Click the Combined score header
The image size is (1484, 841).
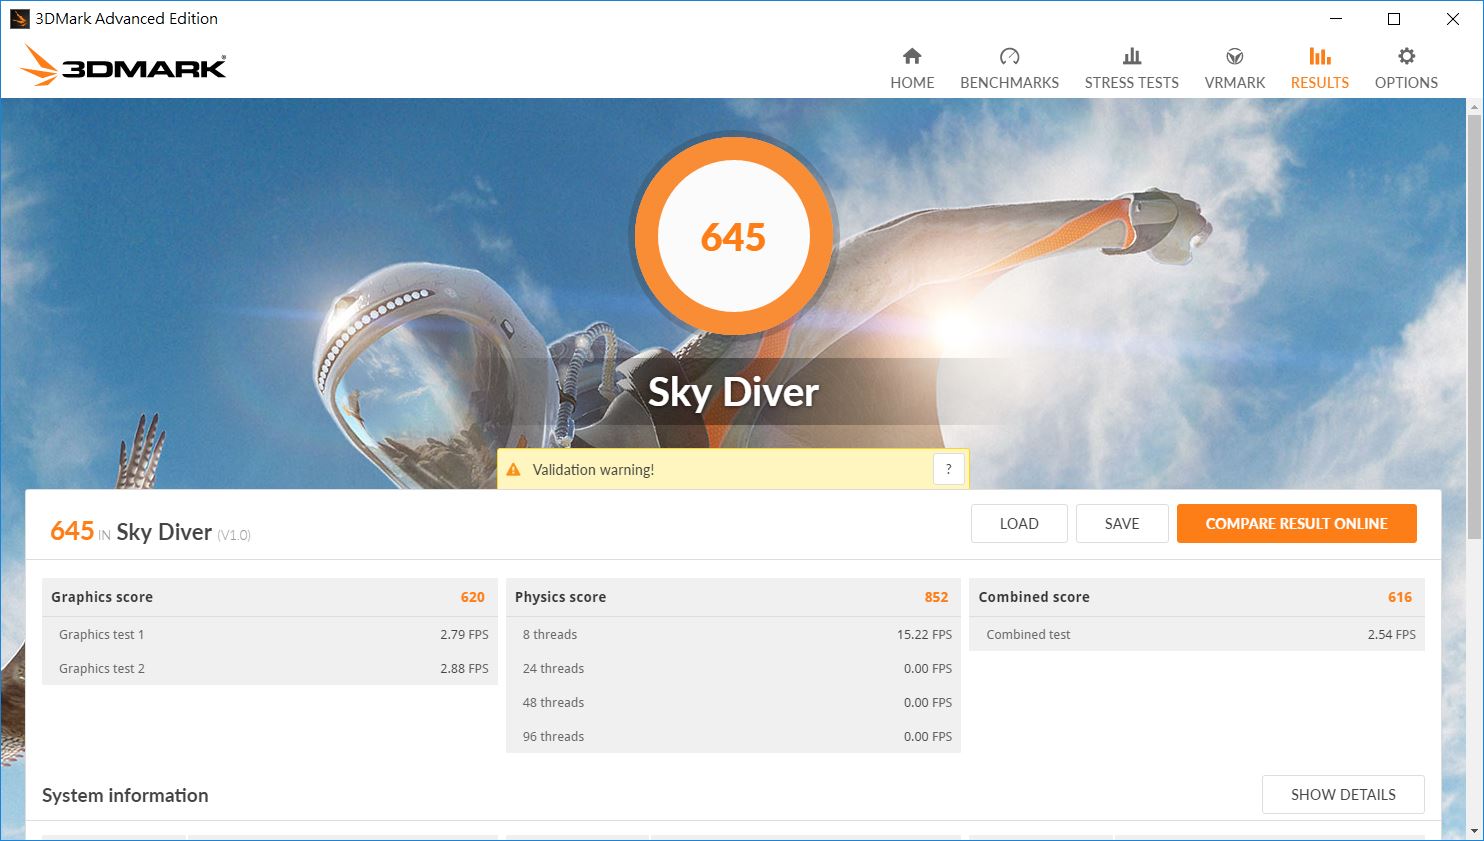click(x=1197, y=597)
